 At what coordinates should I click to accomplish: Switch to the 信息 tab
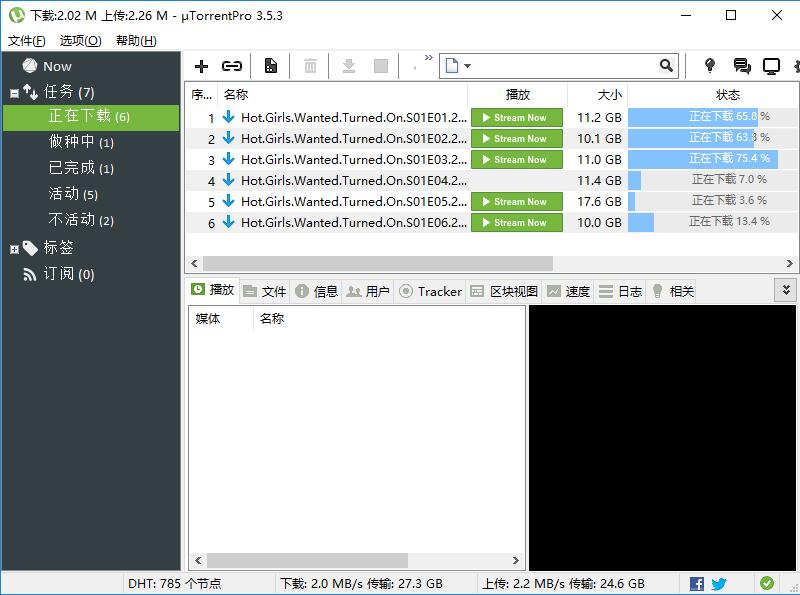coord(316,291)
